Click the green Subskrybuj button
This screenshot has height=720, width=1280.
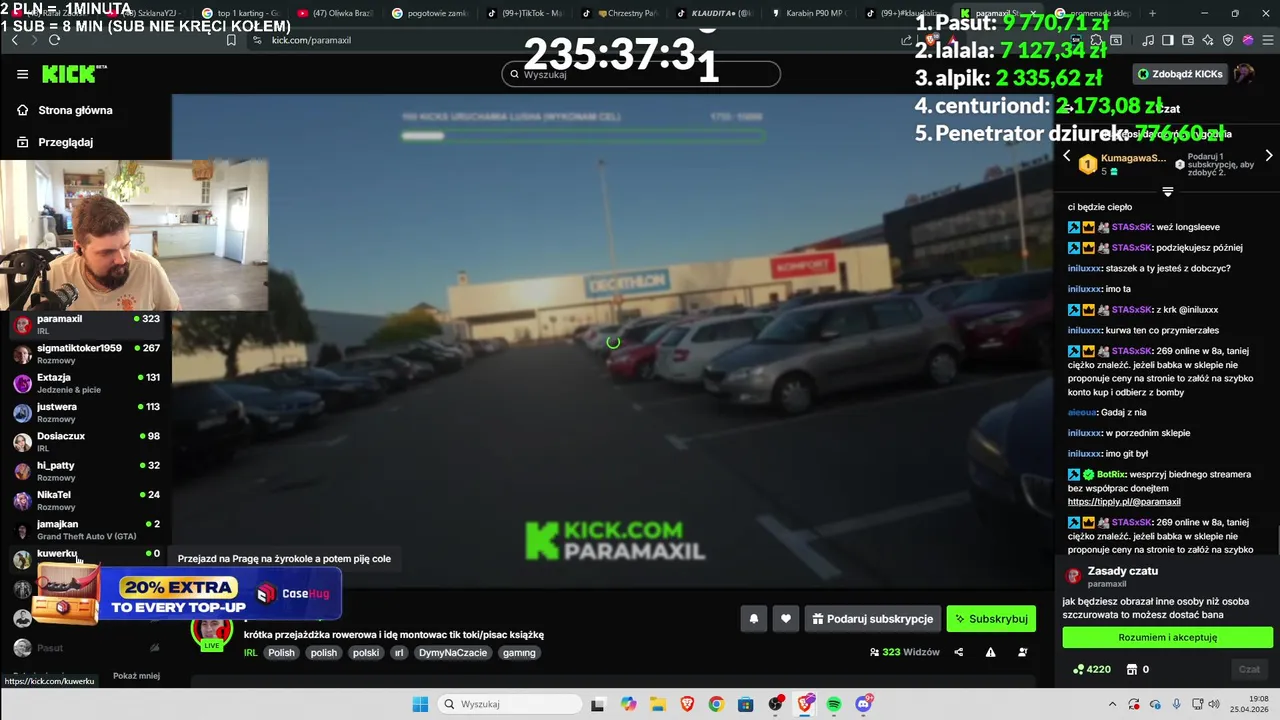coord(991,619)
